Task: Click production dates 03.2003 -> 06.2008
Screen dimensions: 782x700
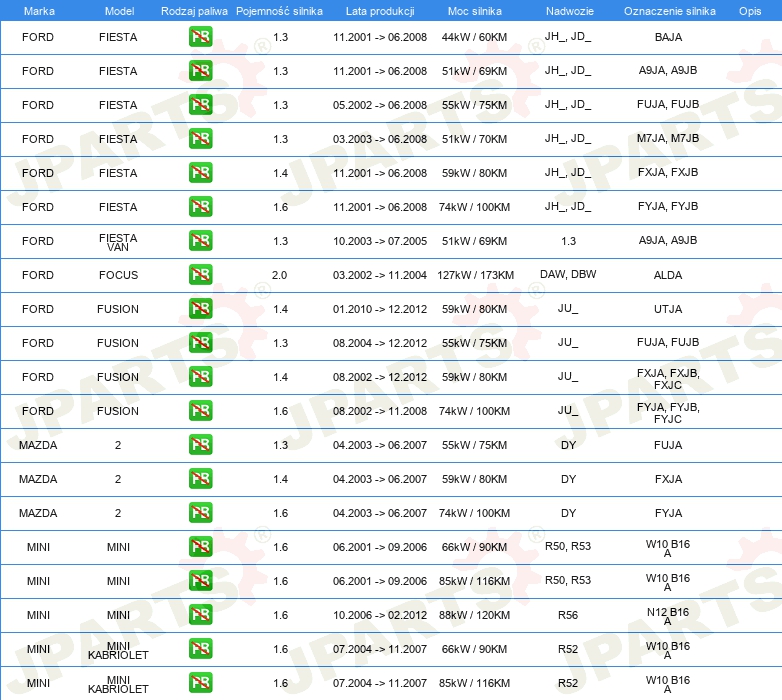Action: 380,139
